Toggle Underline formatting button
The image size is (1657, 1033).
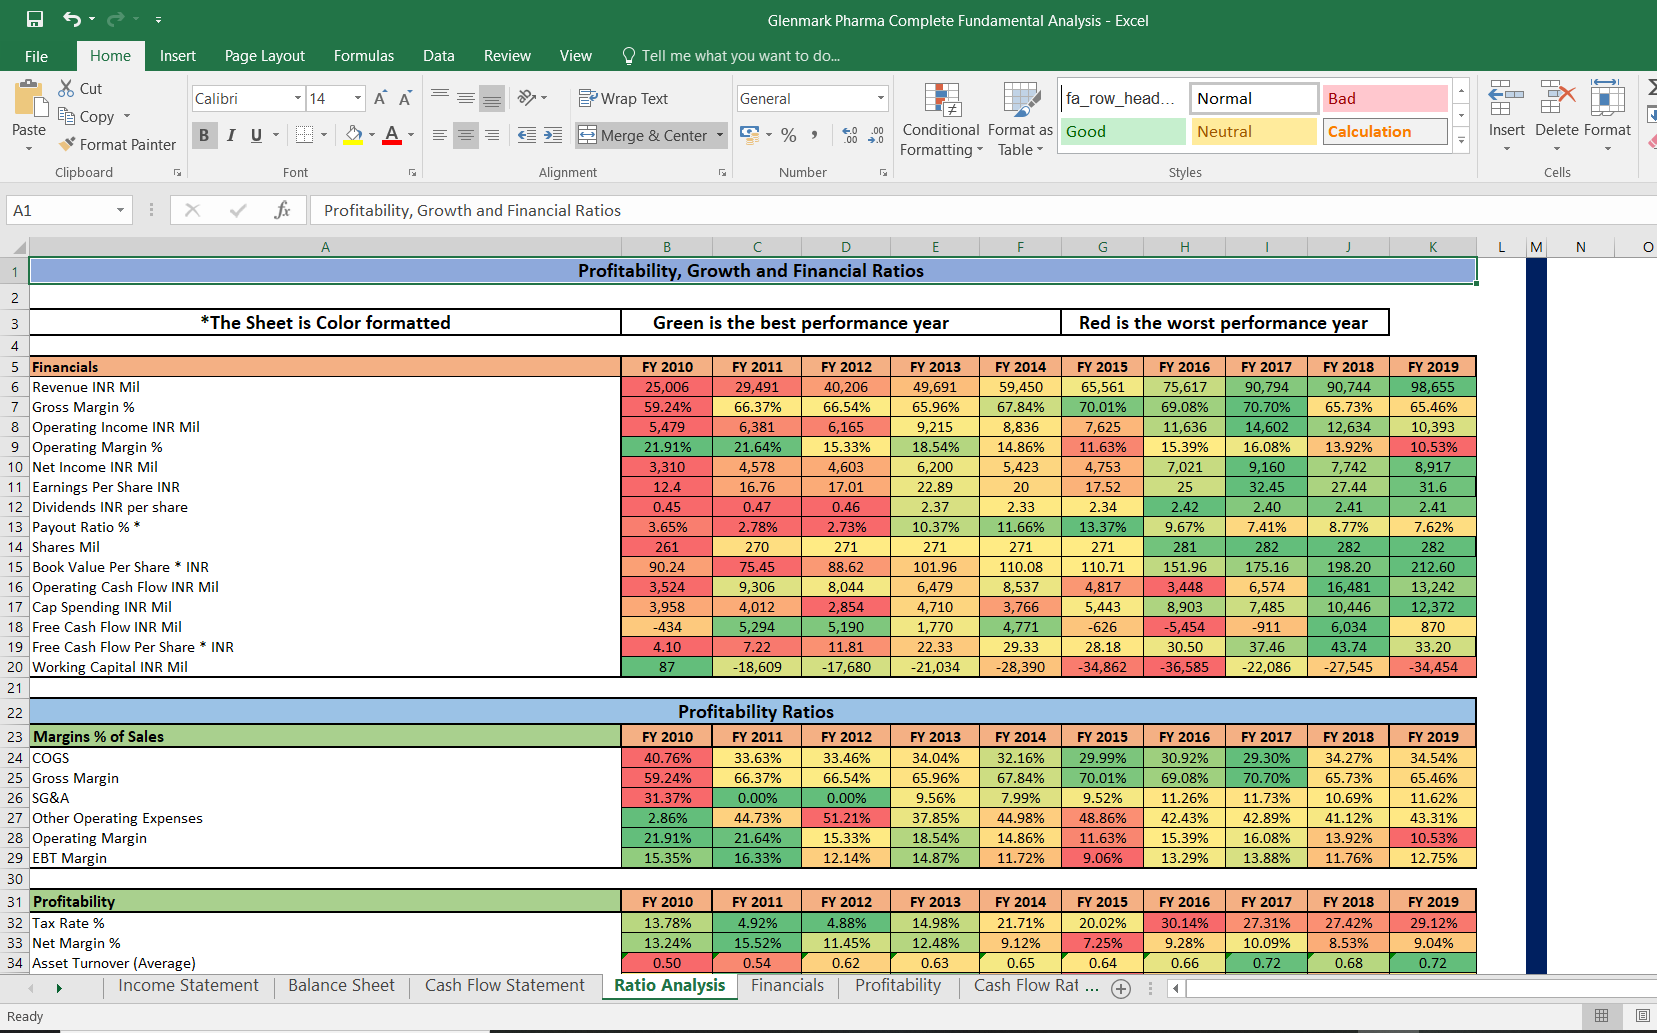pyautogui.click(x=257, y=135)
